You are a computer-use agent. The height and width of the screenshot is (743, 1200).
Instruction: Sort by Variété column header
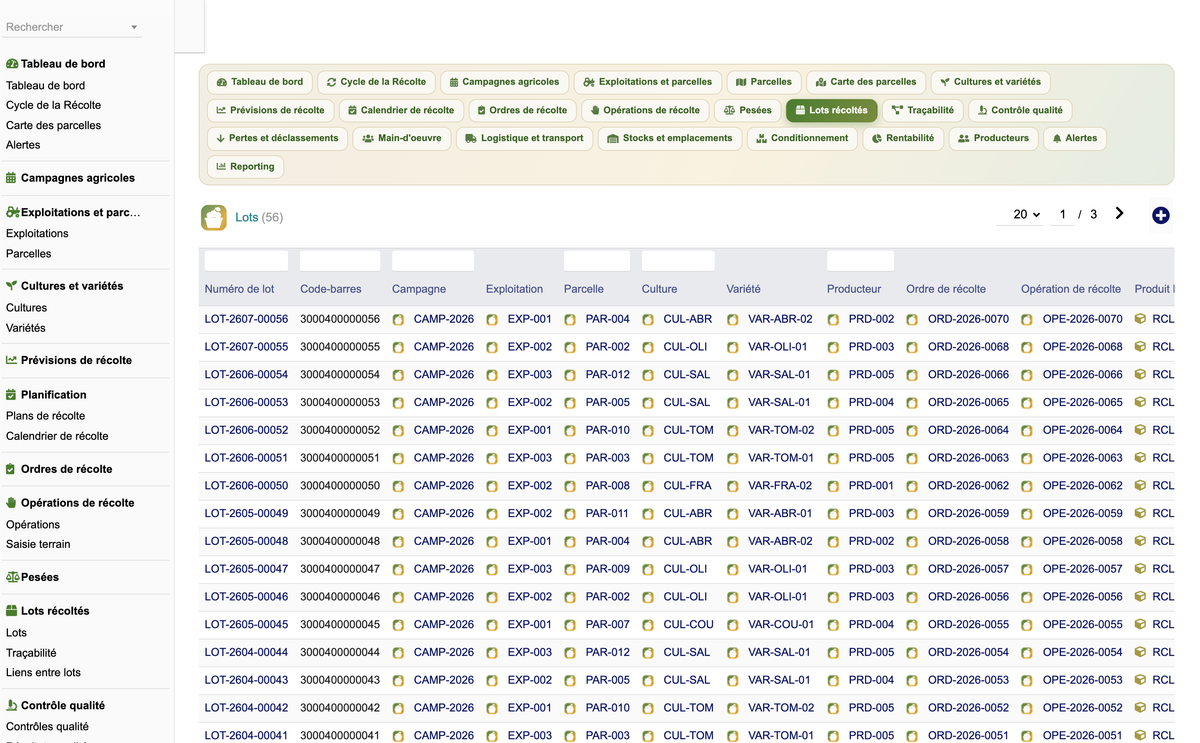coord(744,289)
